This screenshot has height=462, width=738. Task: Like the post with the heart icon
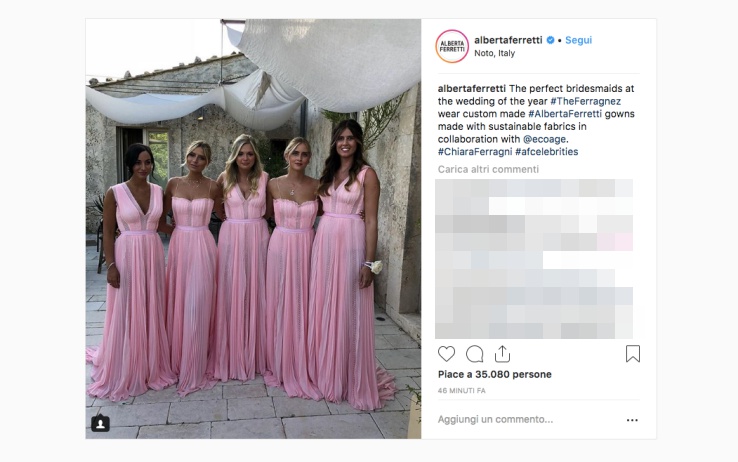pyautogui.click(x=446, y=354)
